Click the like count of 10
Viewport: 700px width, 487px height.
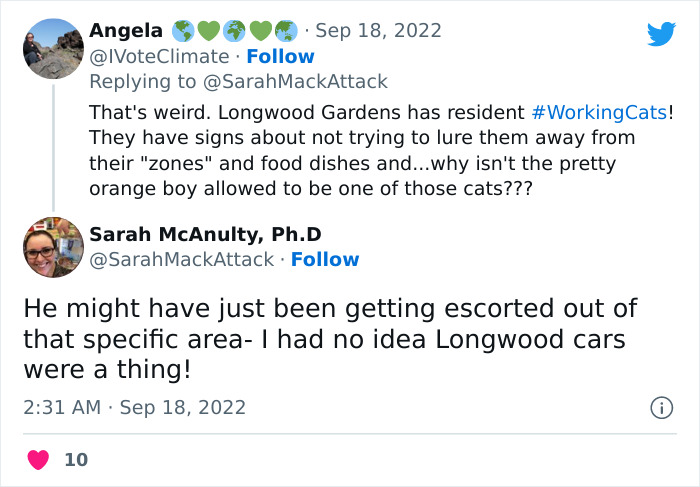coord(76,460)
